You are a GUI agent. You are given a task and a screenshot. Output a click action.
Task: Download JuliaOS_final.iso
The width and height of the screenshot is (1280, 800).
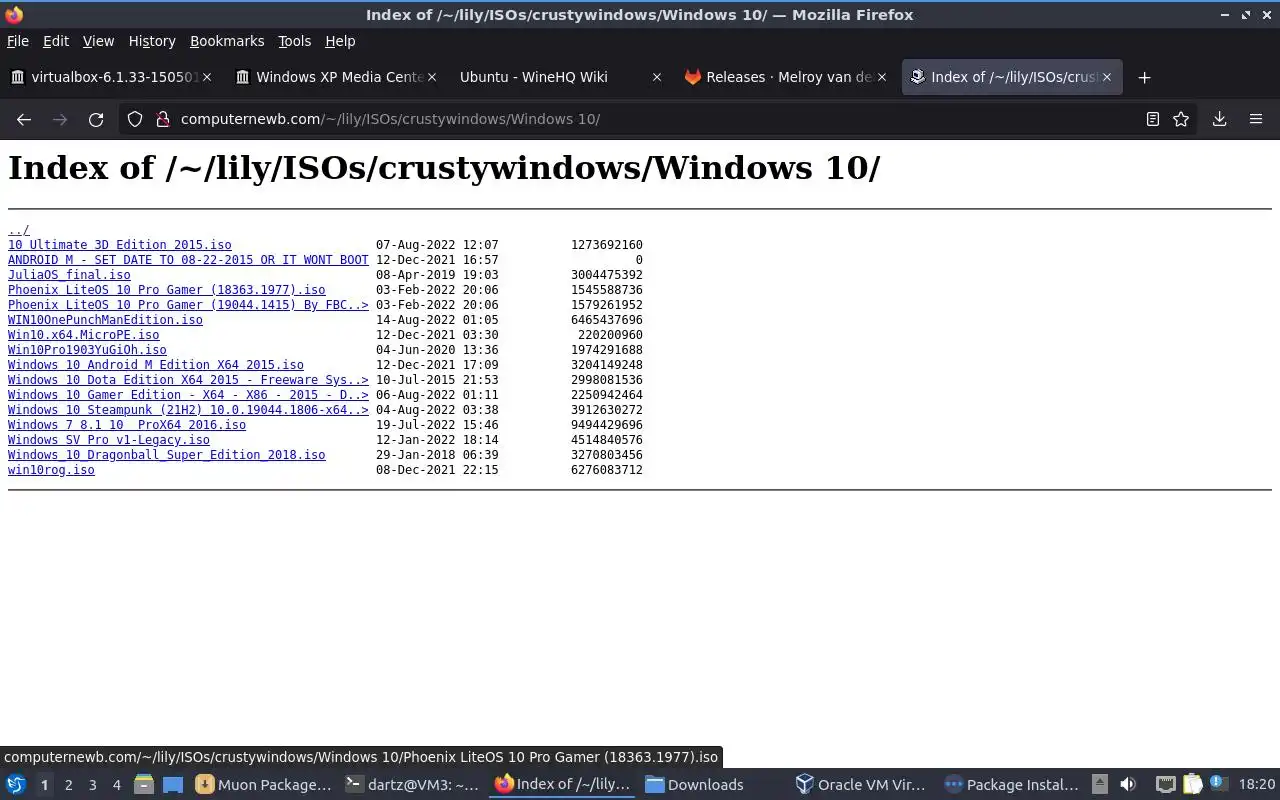click(x=69, y=275)
